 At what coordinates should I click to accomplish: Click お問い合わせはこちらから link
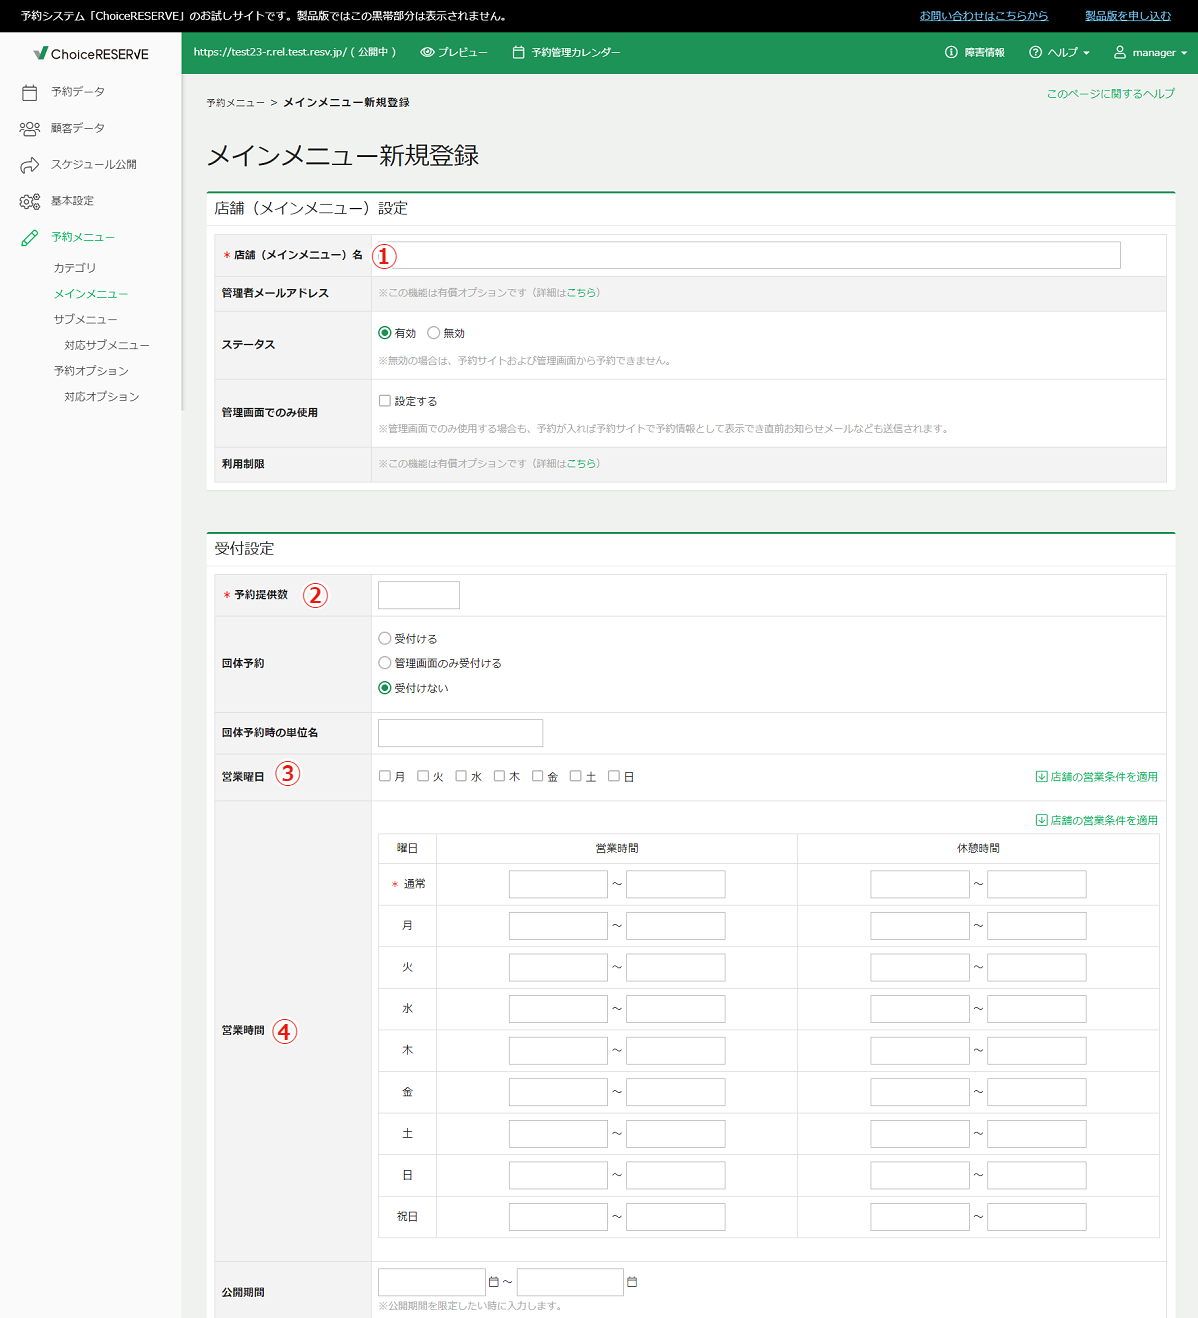pos(984,16)
